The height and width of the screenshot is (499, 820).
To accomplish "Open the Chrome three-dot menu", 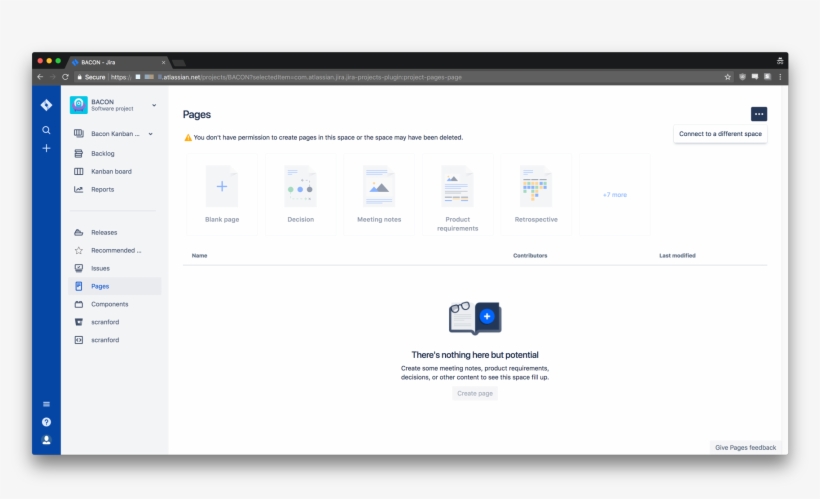I will point(780,77).
